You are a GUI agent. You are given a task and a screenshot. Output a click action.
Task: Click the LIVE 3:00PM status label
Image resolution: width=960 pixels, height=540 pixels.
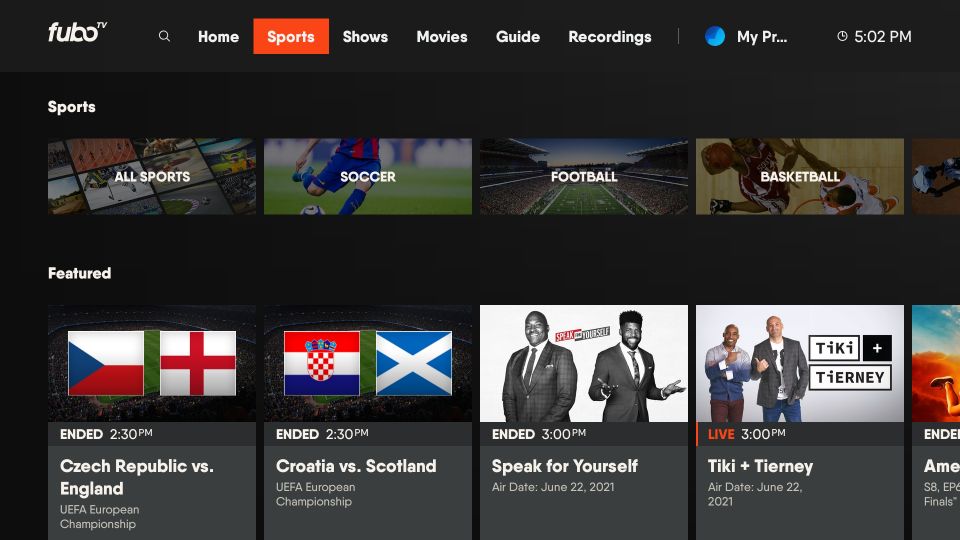click(x=746, y=434)
